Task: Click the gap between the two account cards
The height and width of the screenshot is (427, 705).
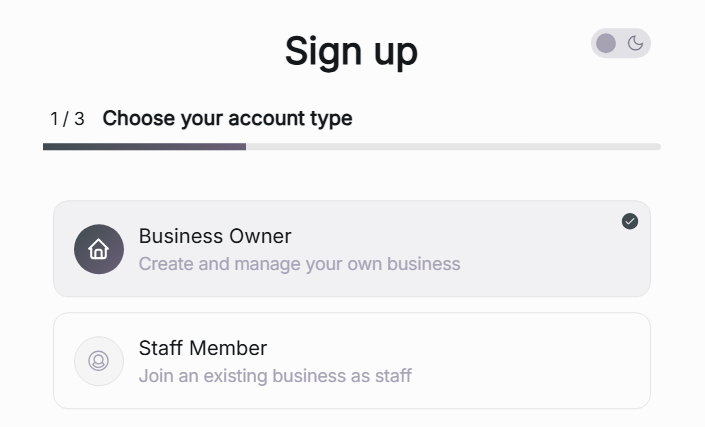Action: coord(352,305)
